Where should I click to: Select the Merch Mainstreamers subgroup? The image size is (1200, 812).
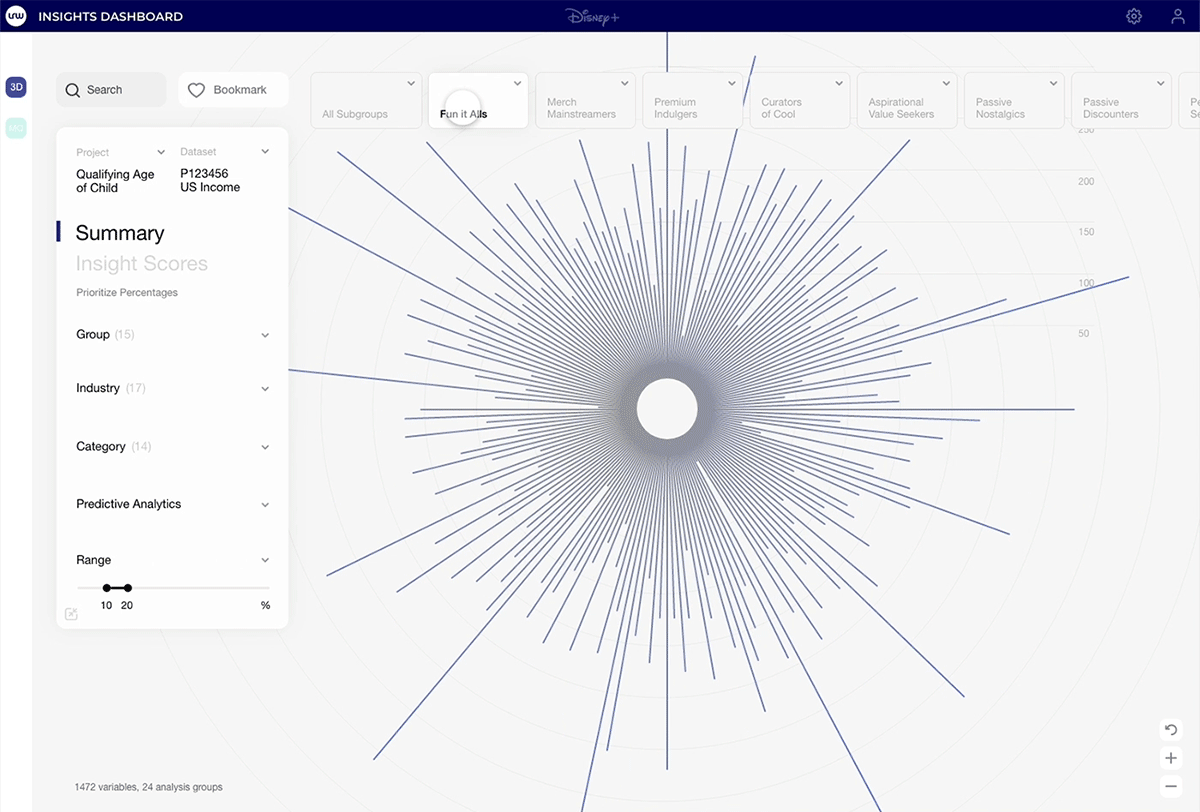point(585,100)
